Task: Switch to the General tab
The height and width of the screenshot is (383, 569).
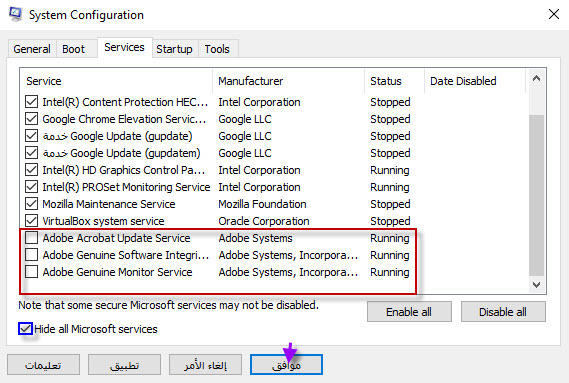Action: click(32, 49)
